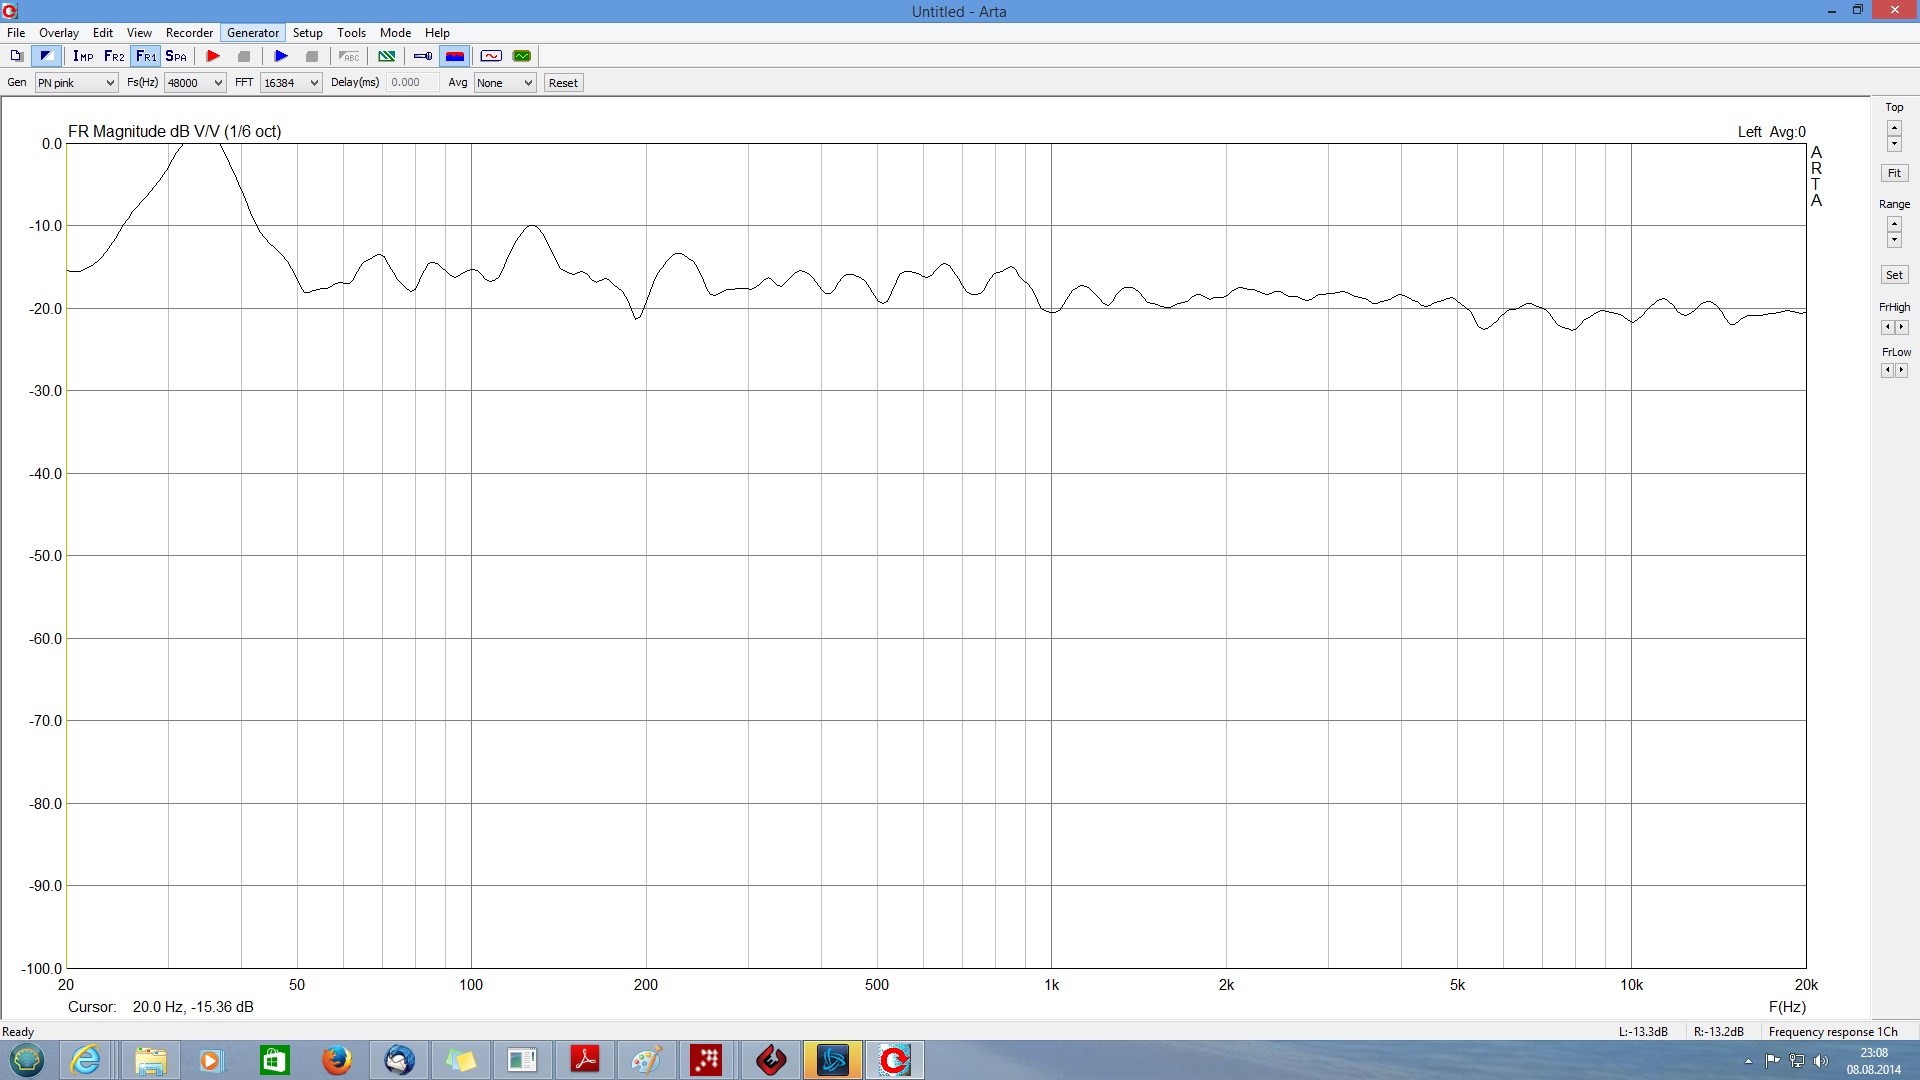The image size is (1920, 1080).
Task: Click the stop button next to the blue play icon
Action: point(312,56)
